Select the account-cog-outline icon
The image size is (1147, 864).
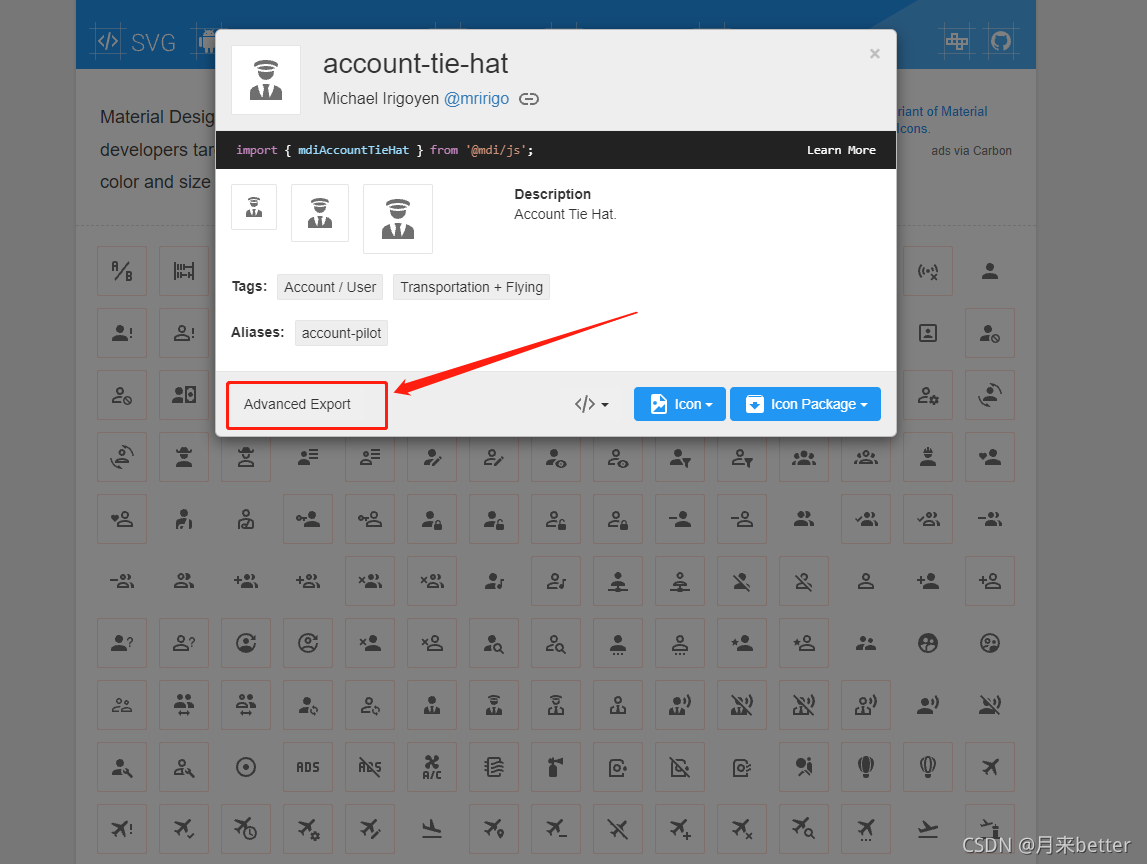coord(928,395)
